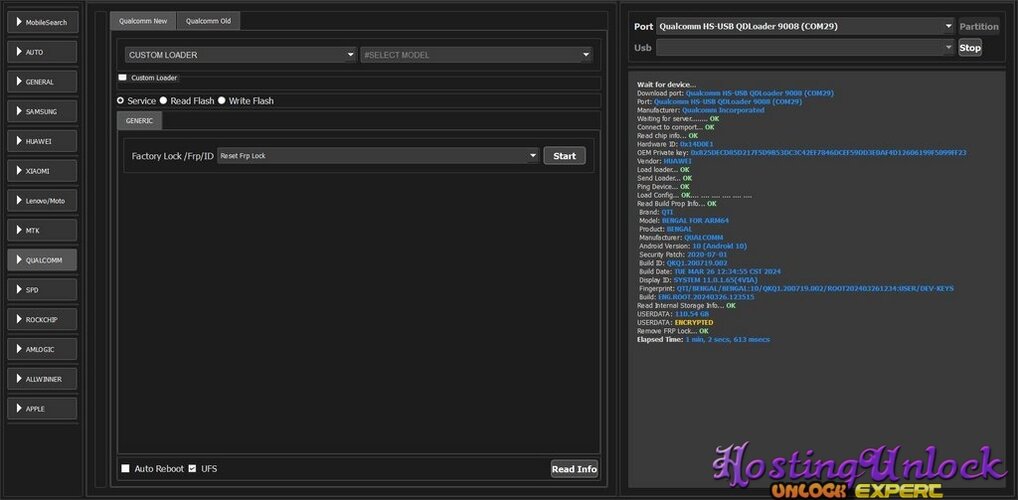Open the ROCKCHIP sidebar section
This screenshot has width=1018, height=500.
[42, 319]
